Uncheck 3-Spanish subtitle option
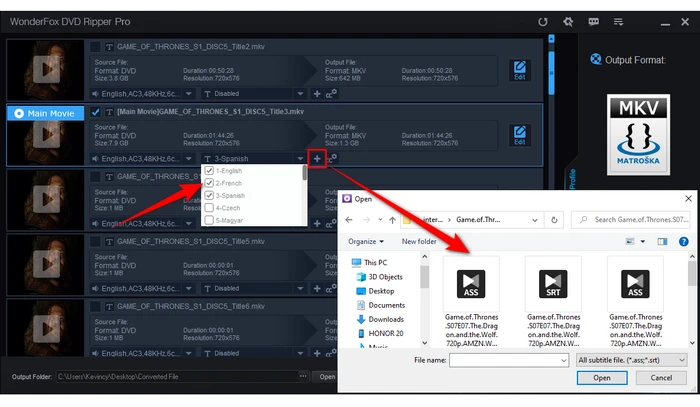The height and width of the screenshot is (407, 700). pyautogui.click(x=209, y=195)
